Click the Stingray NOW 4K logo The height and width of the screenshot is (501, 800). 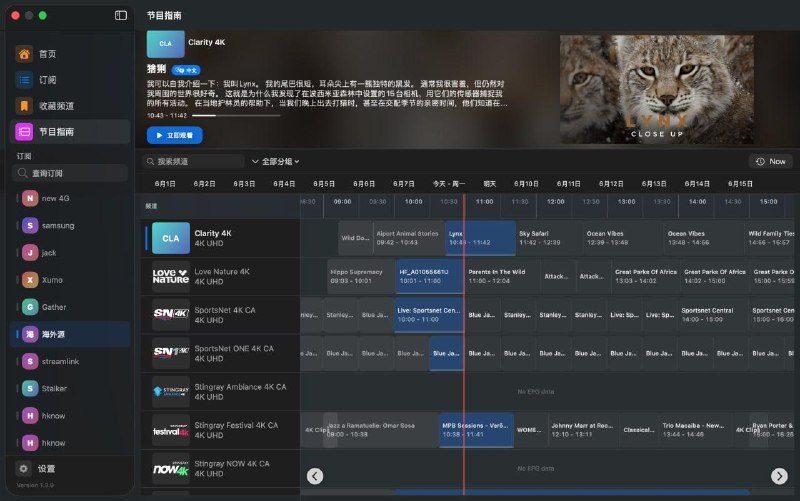coord(171,468)
